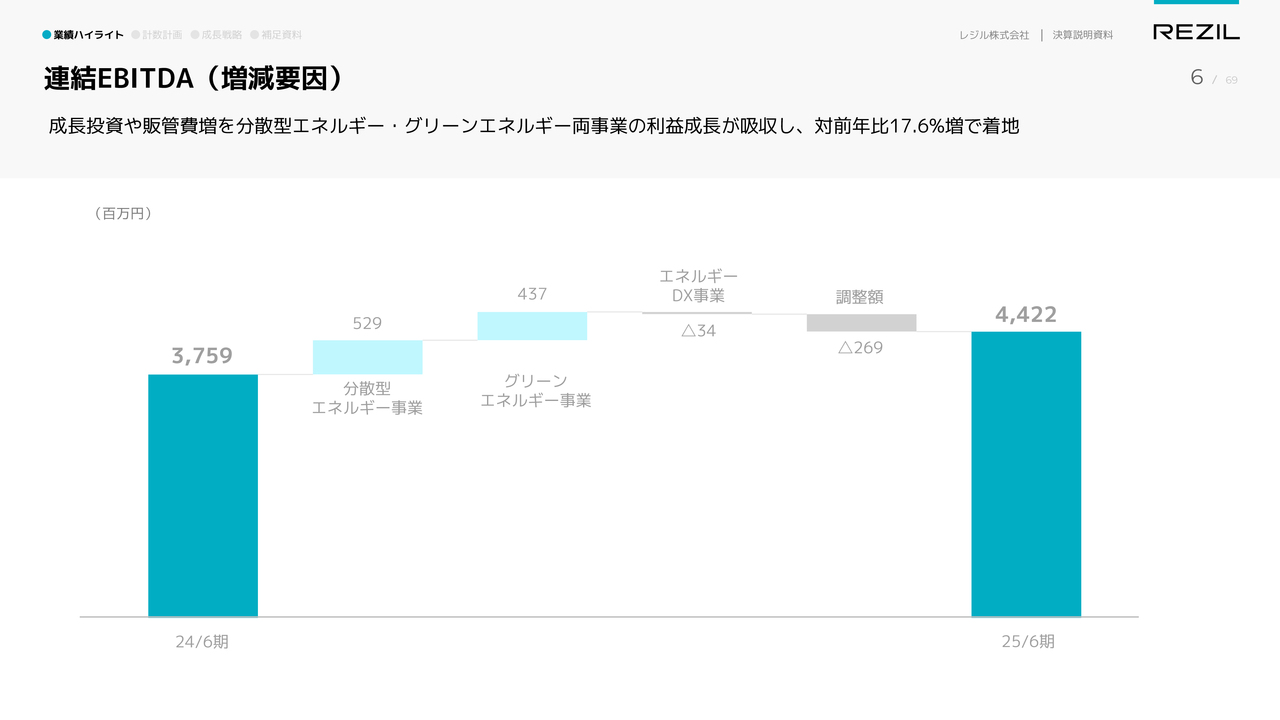
Task: Click the blue dot beside 業績ハイライト
Action: 47,35
